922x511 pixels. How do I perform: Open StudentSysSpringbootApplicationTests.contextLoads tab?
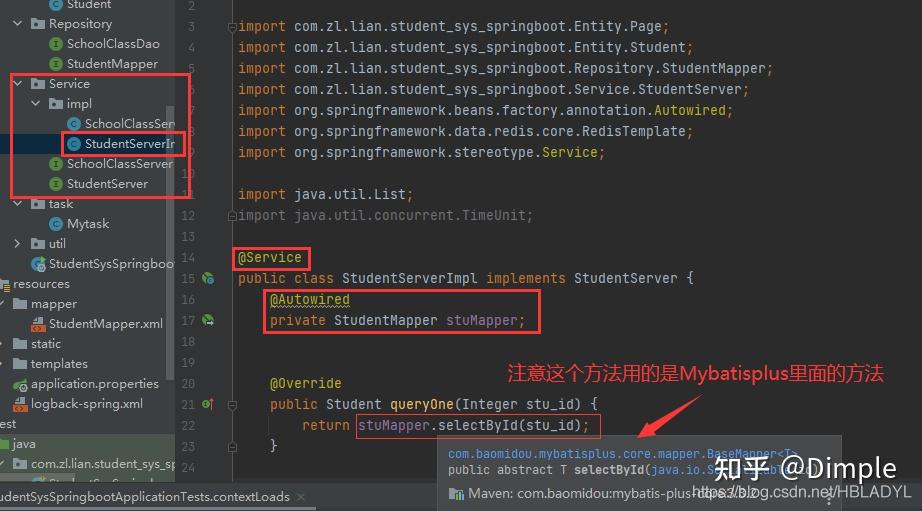(x=145, y=497)
